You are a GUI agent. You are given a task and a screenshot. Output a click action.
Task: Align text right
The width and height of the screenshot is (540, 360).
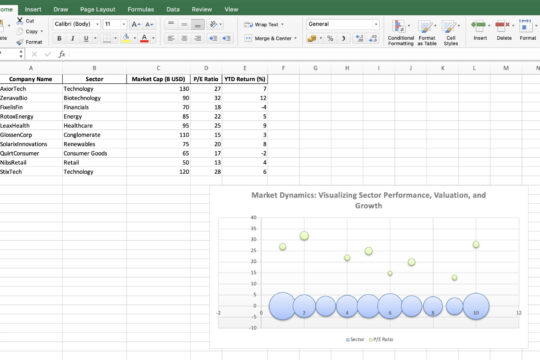(198, 38)
